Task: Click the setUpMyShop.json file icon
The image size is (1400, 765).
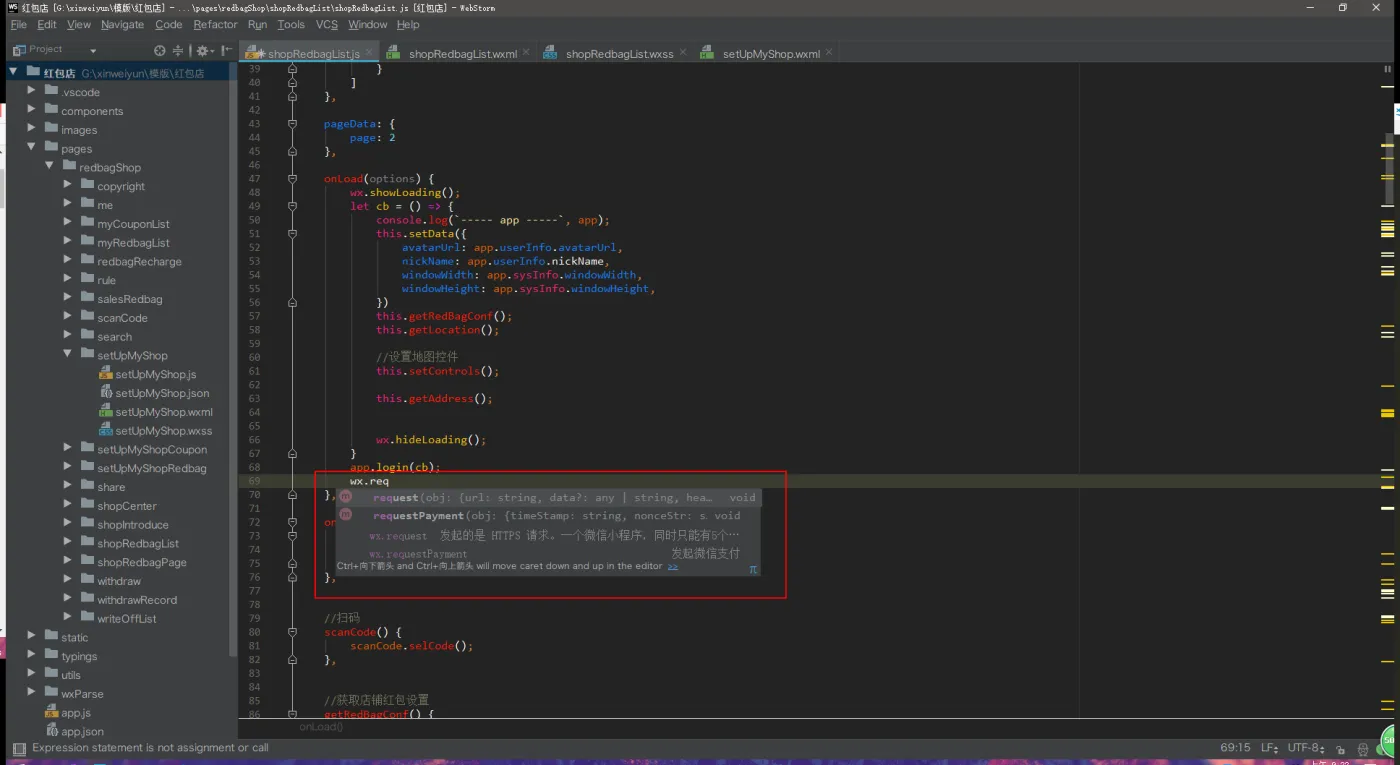Action: point(106,393)
